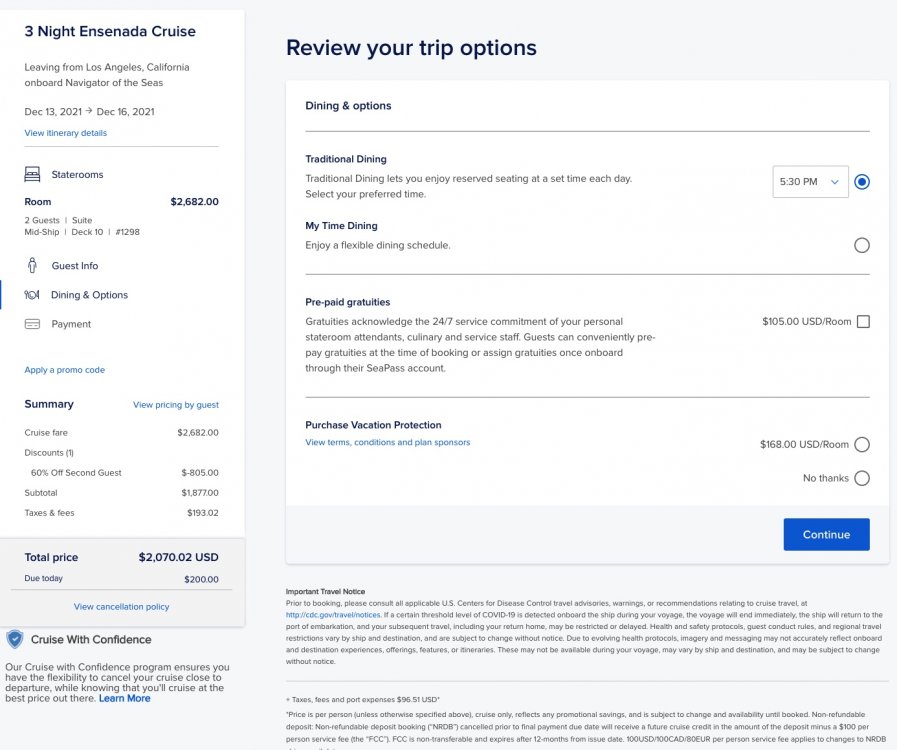Click the Dining & Options plate icon

pos(32,295)
